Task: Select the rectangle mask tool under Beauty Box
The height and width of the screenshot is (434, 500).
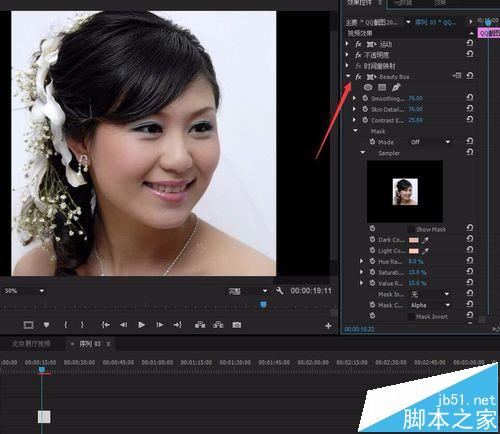Action: click(382, 87)
